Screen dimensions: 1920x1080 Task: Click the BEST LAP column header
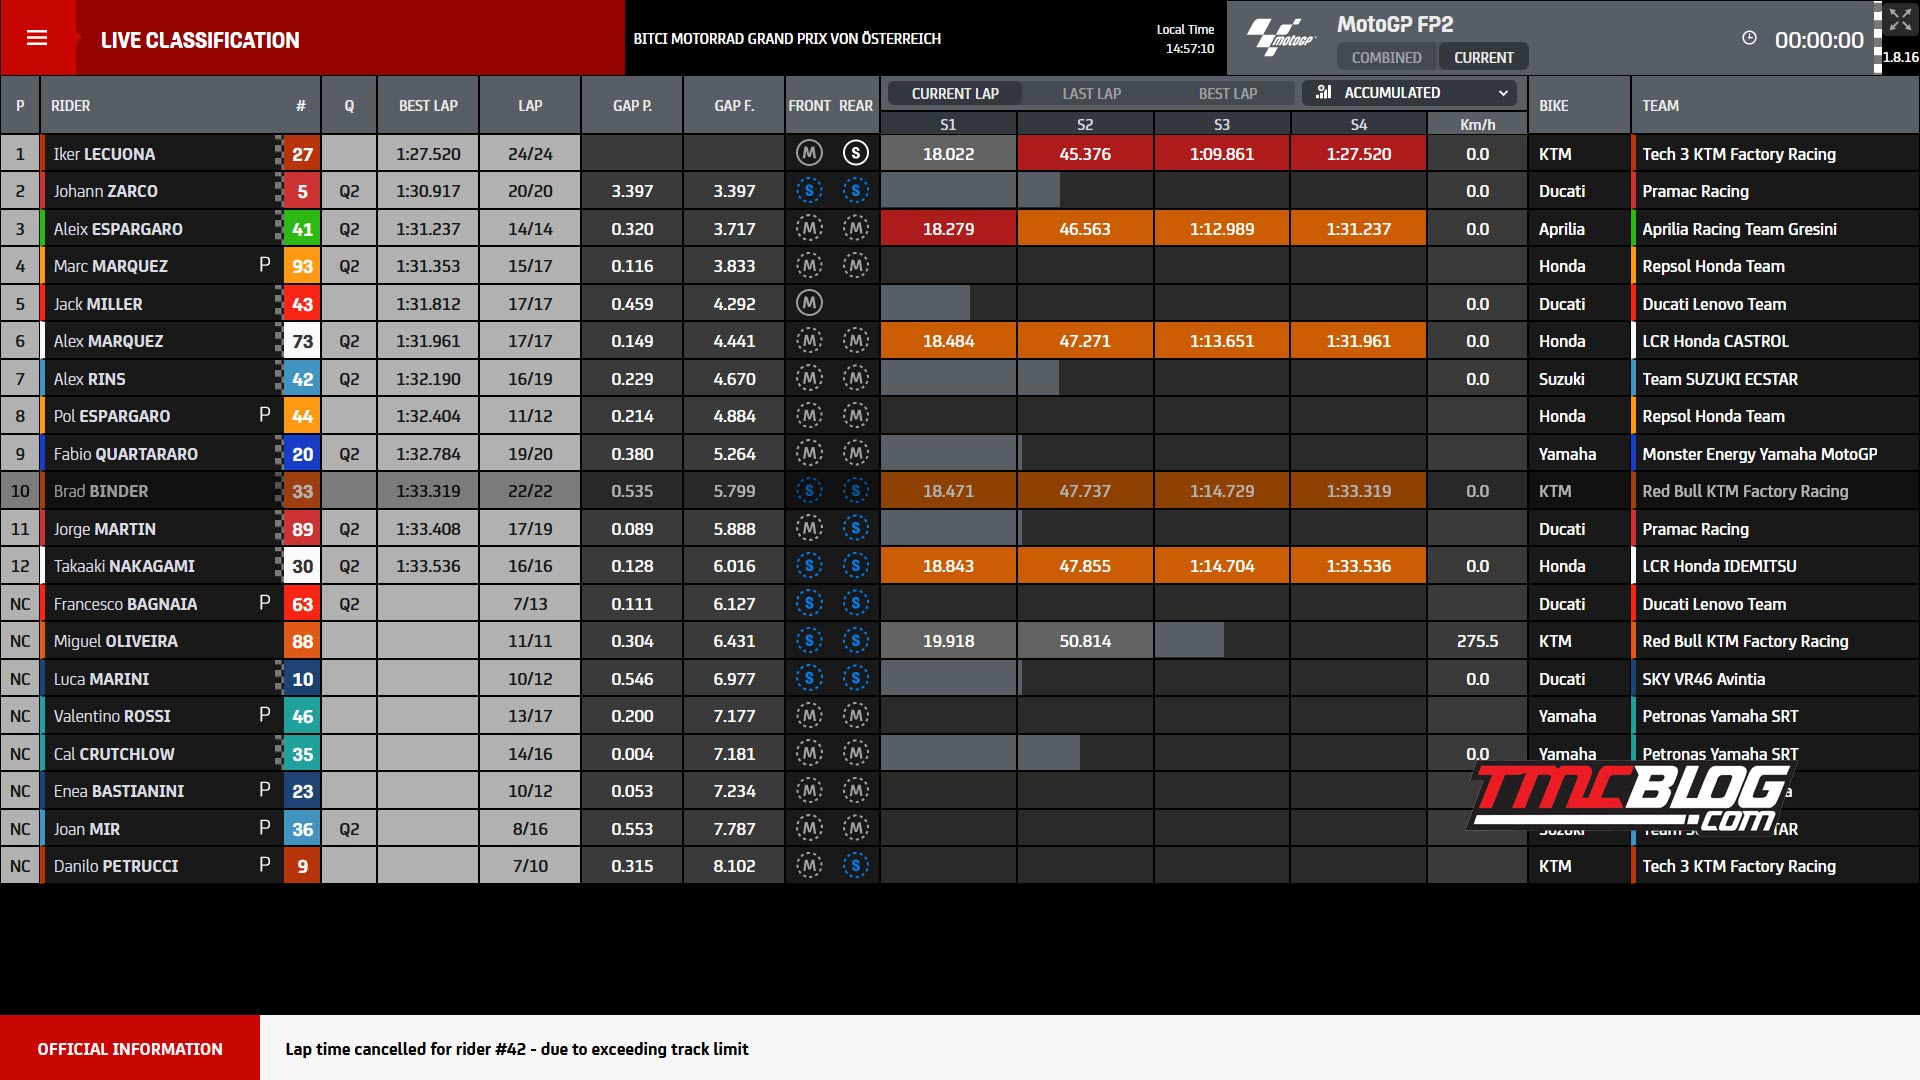click(x=428, y=105)
